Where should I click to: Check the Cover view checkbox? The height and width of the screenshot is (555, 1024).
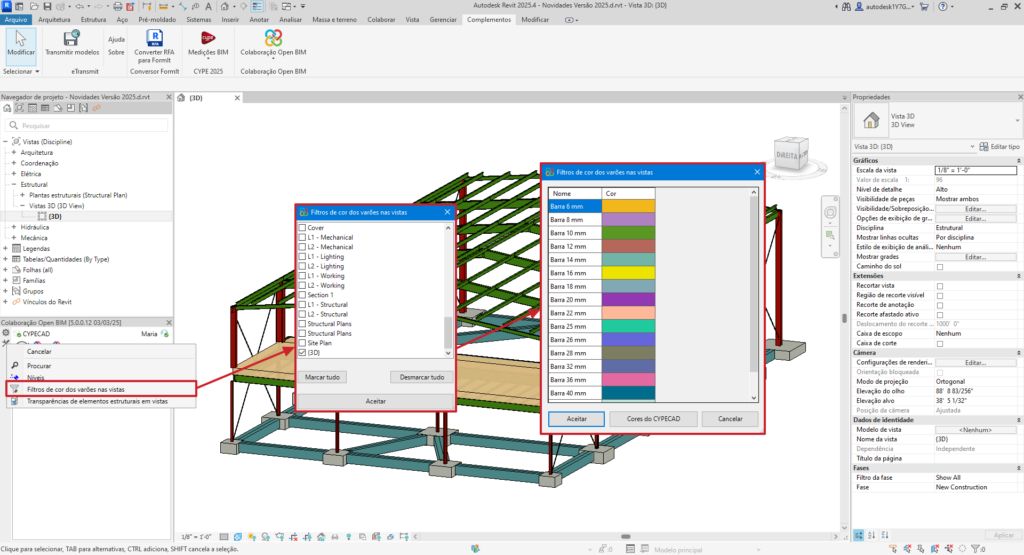coord(302,228)
